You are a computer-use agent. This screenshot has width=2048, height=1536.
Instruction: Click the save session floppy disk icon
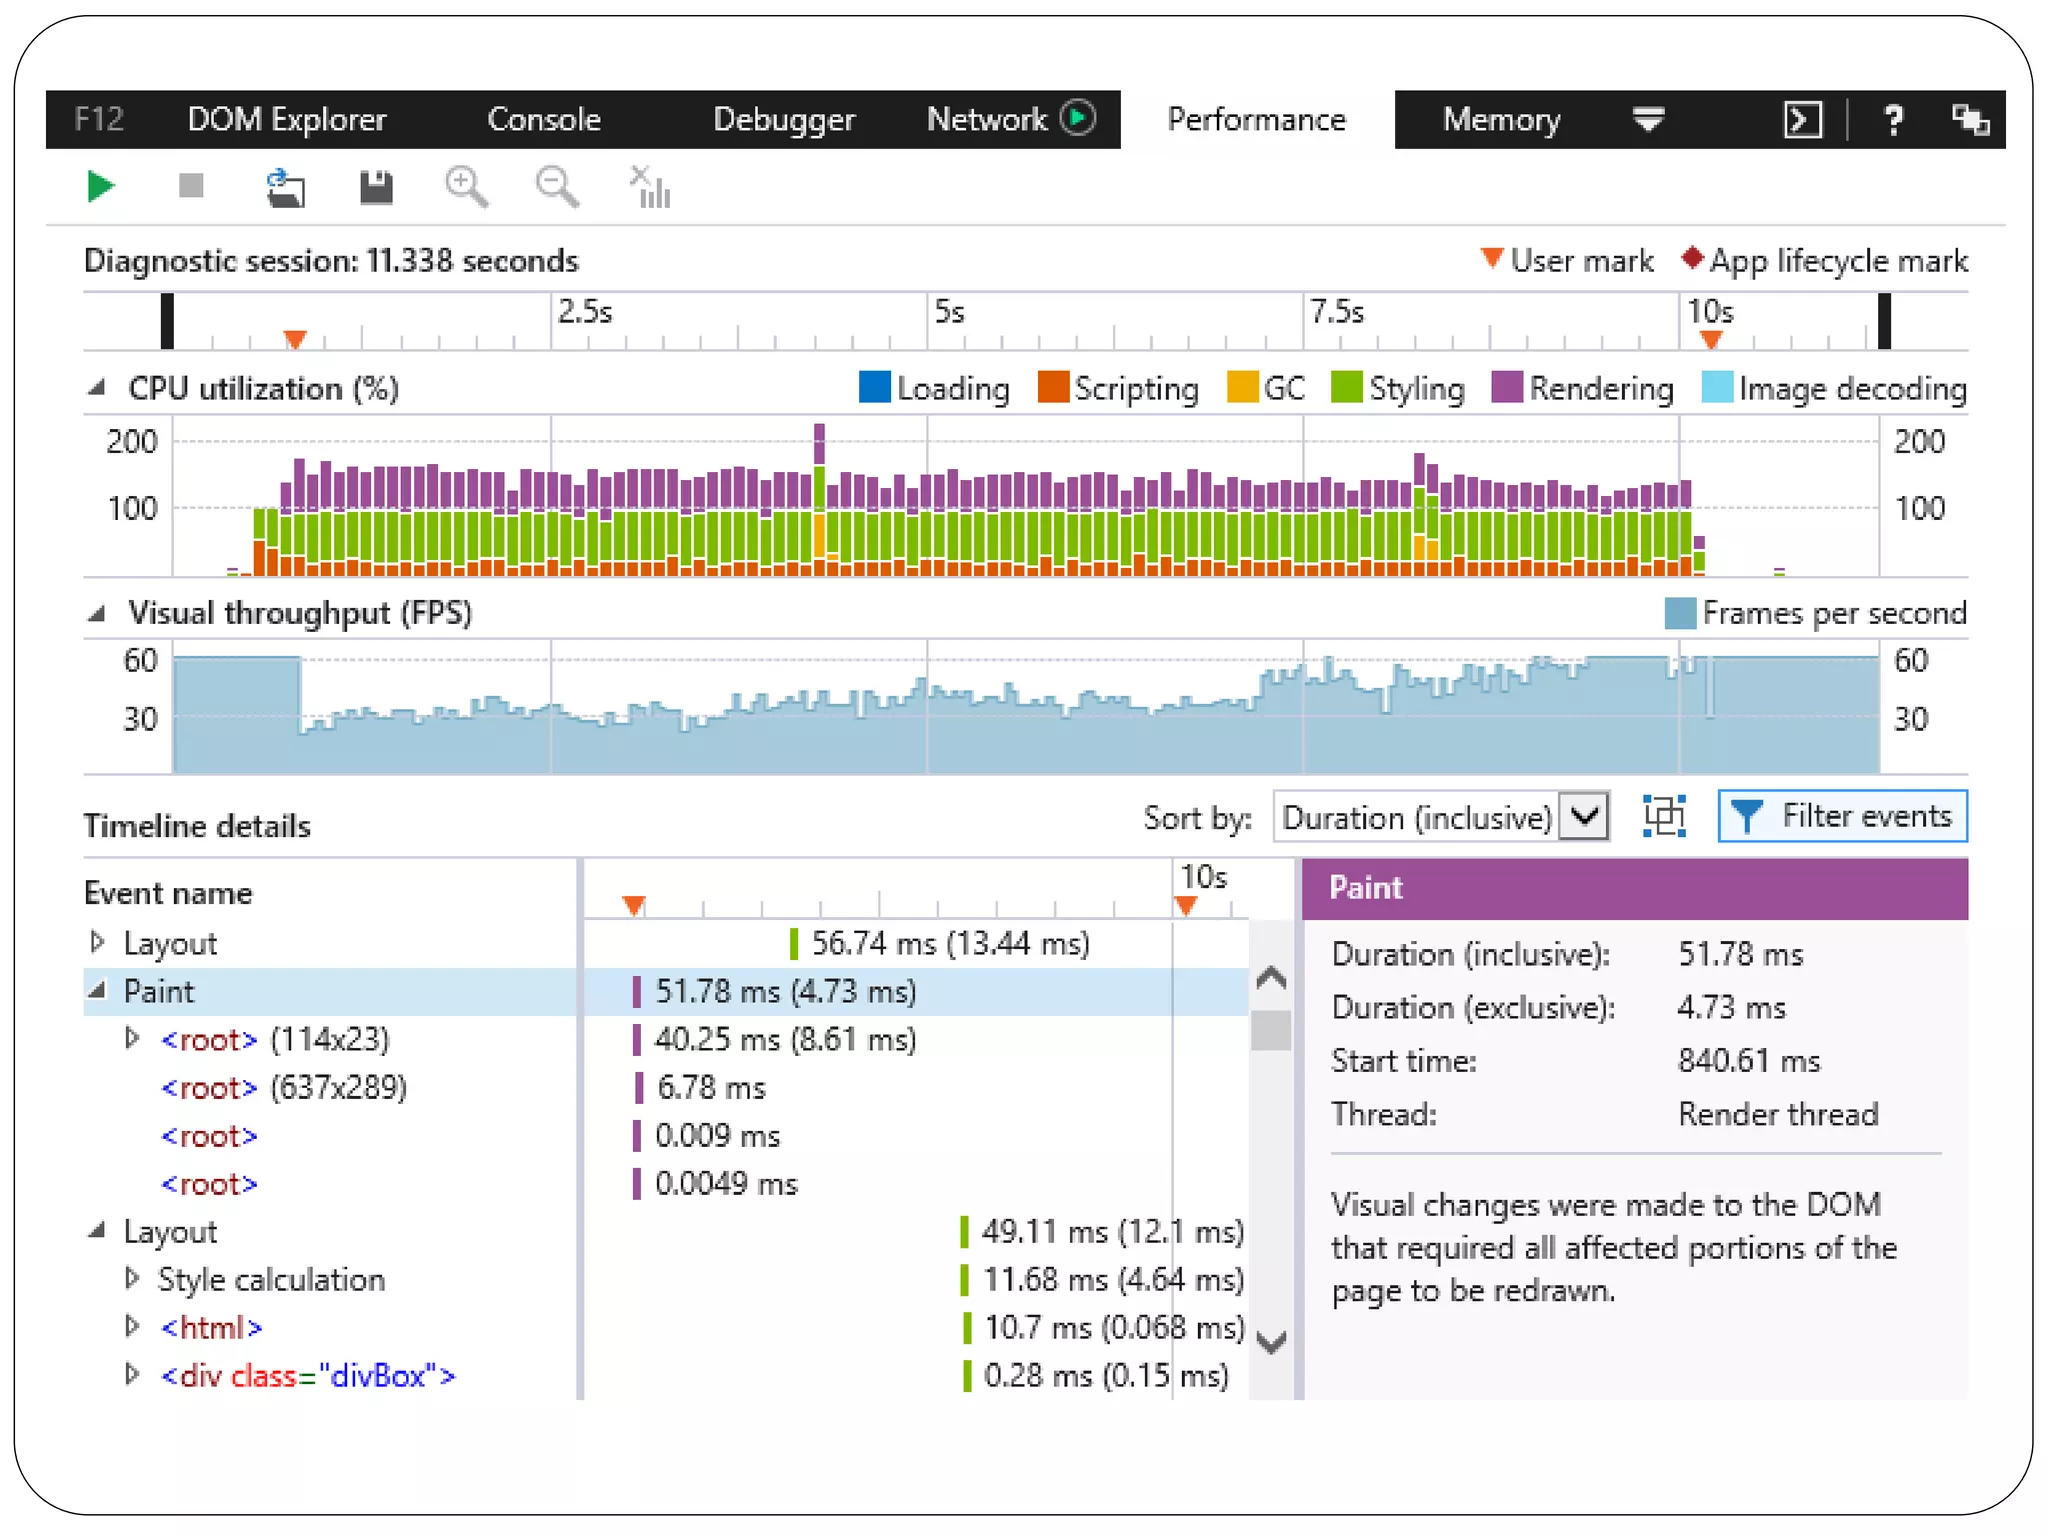(376, 187)
